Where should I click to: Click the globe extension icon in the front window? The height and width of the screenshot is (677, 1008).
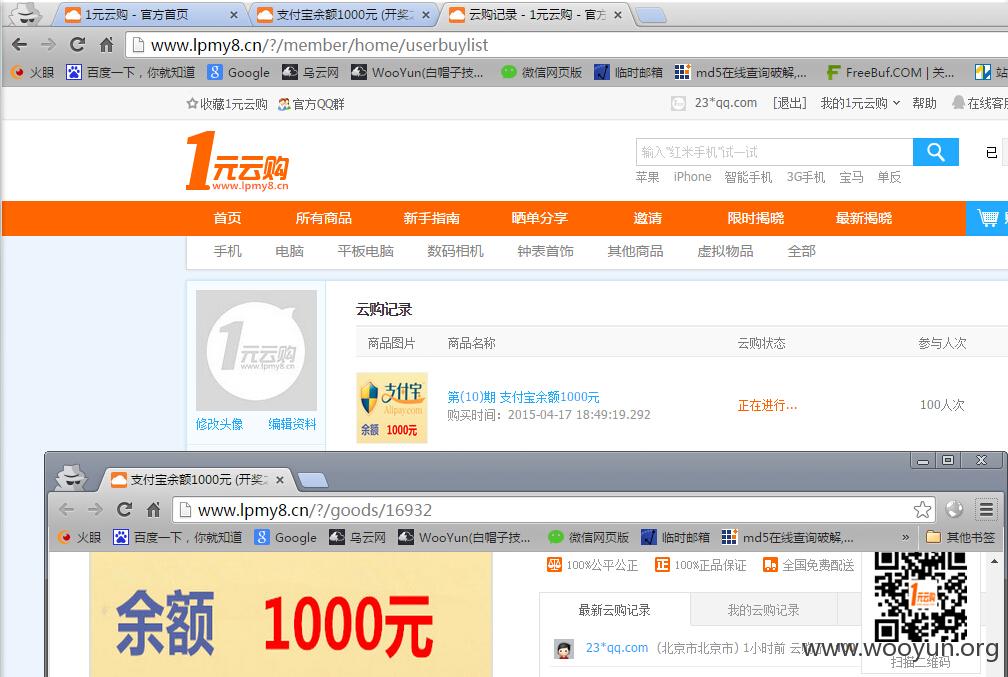955,510
